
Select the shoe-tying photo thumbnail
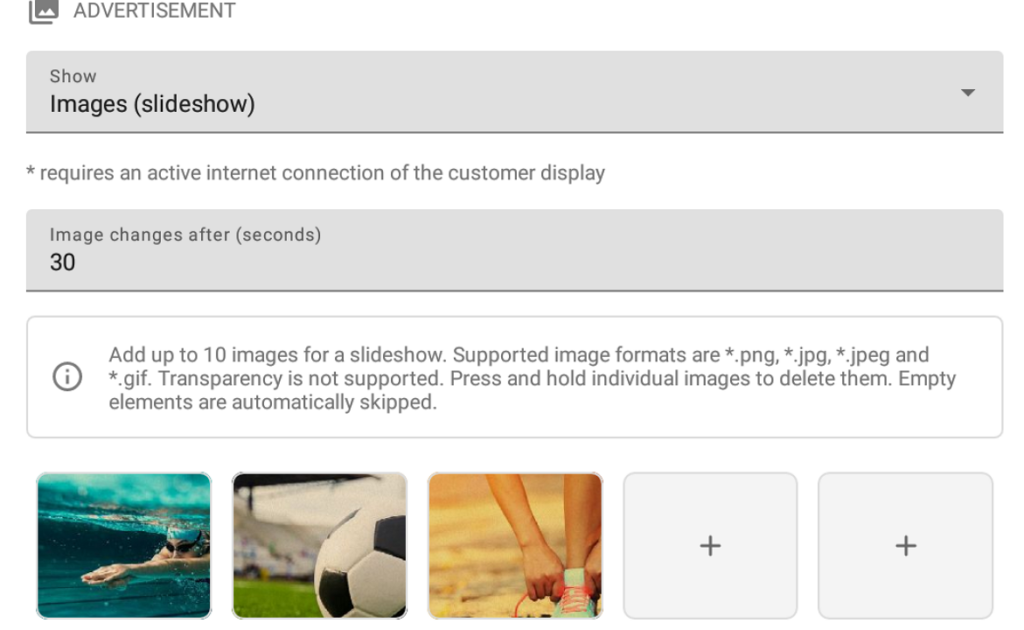tap(514, 545)
